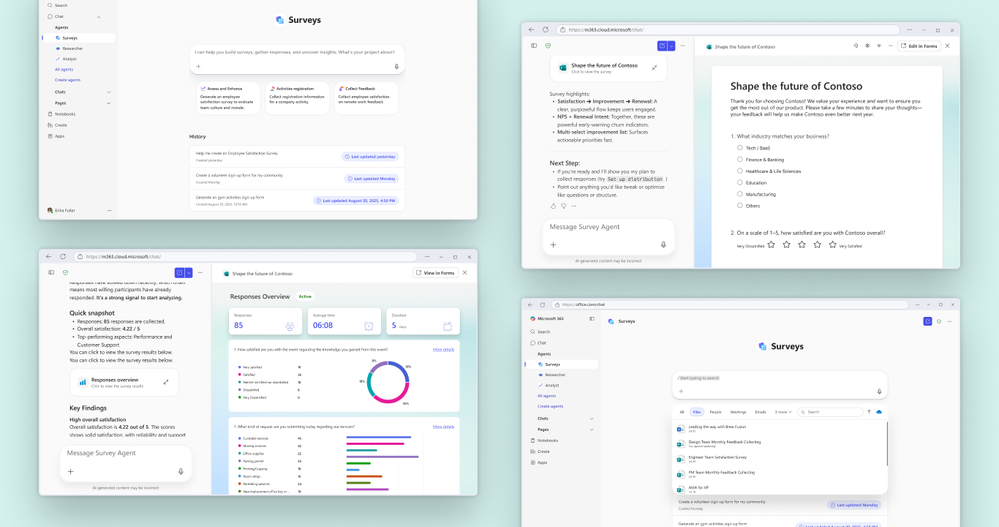Collapse the Shape the future of Contoso chat card
Screen dimensions: 999x527
pyautogui.click(x=654, y=68)
